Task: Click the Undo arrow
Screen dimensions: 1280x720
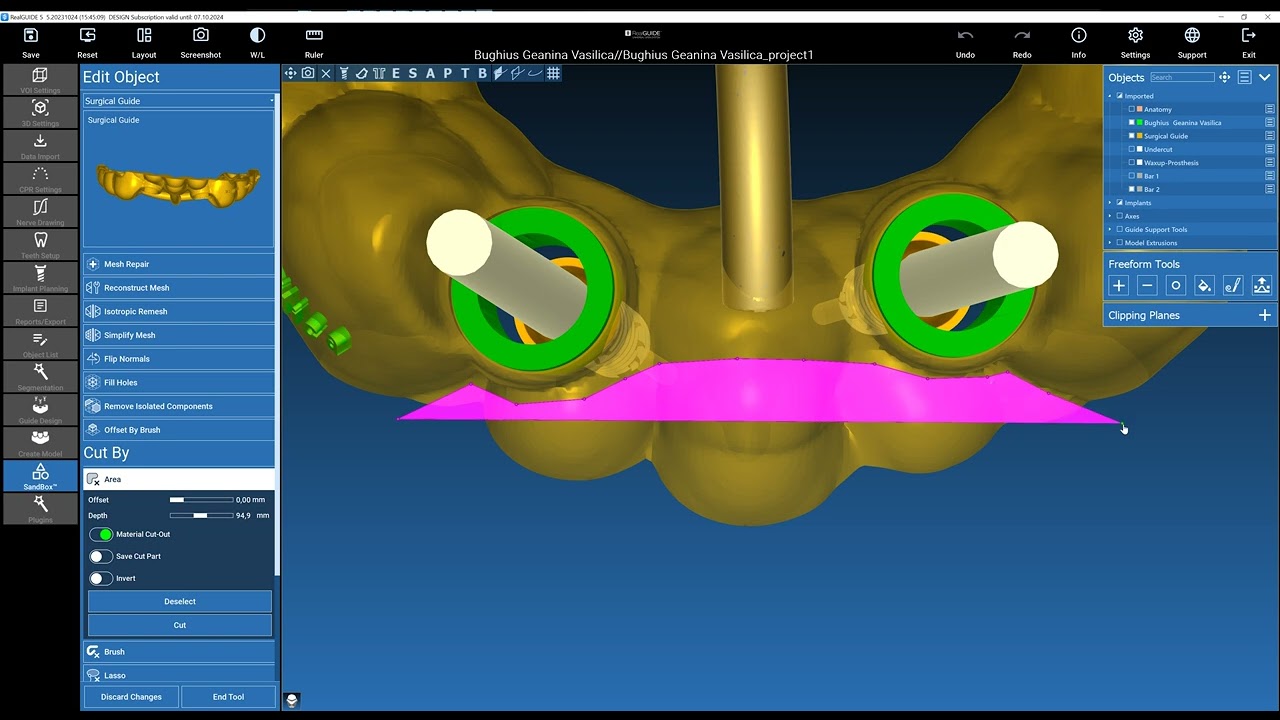Action: [x=965, y=36]
